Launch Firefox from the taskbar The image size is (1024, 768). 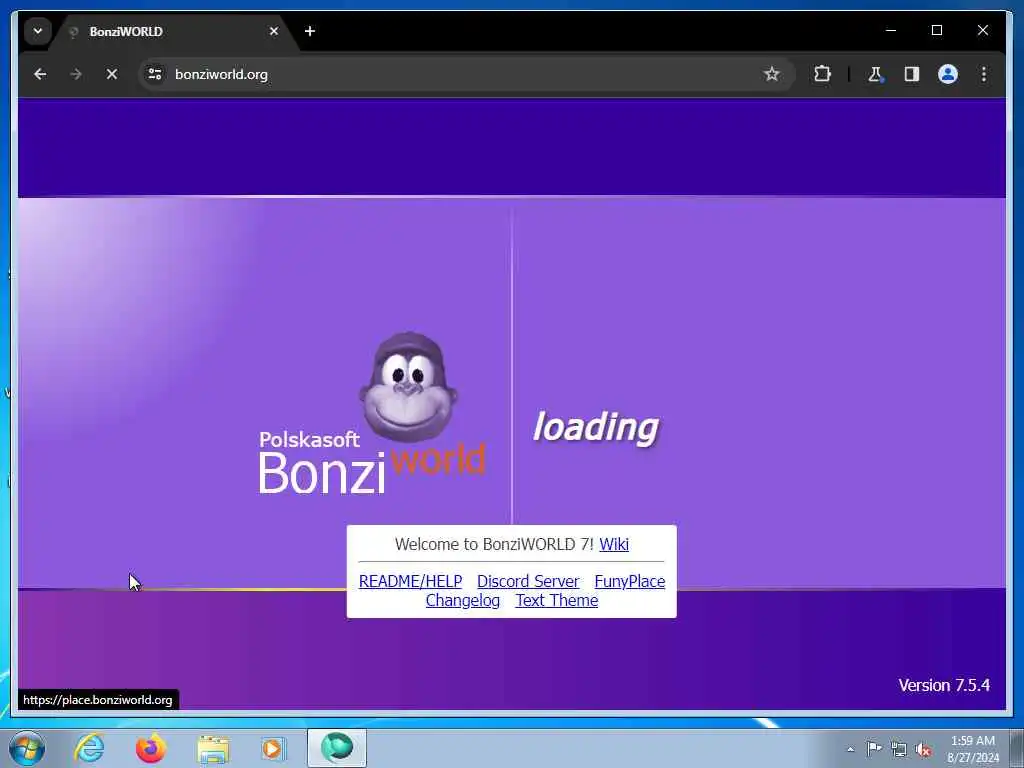pyautogui.click(x=150, y=748)
